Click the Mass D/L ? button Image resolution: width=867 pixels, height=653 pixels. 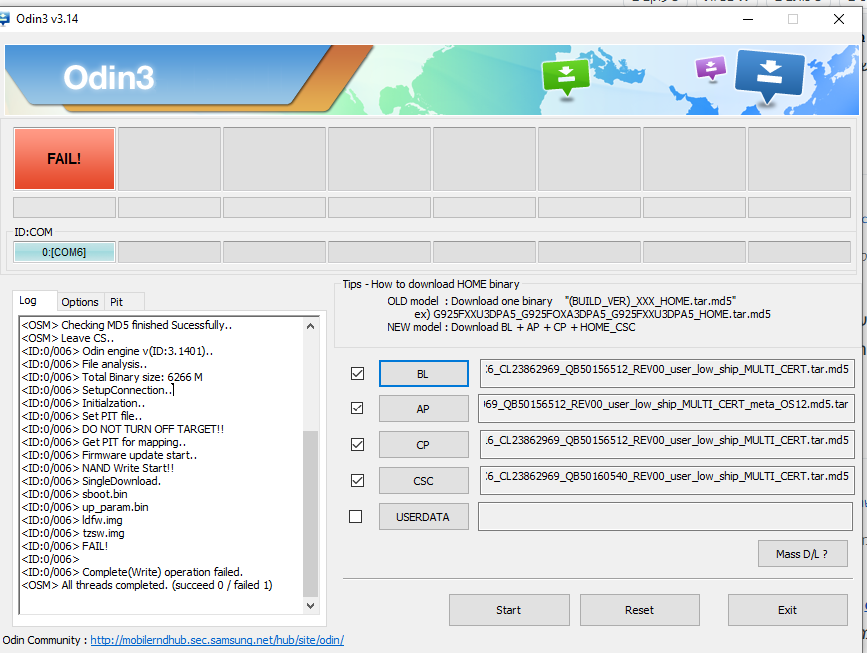click(802, 553)
